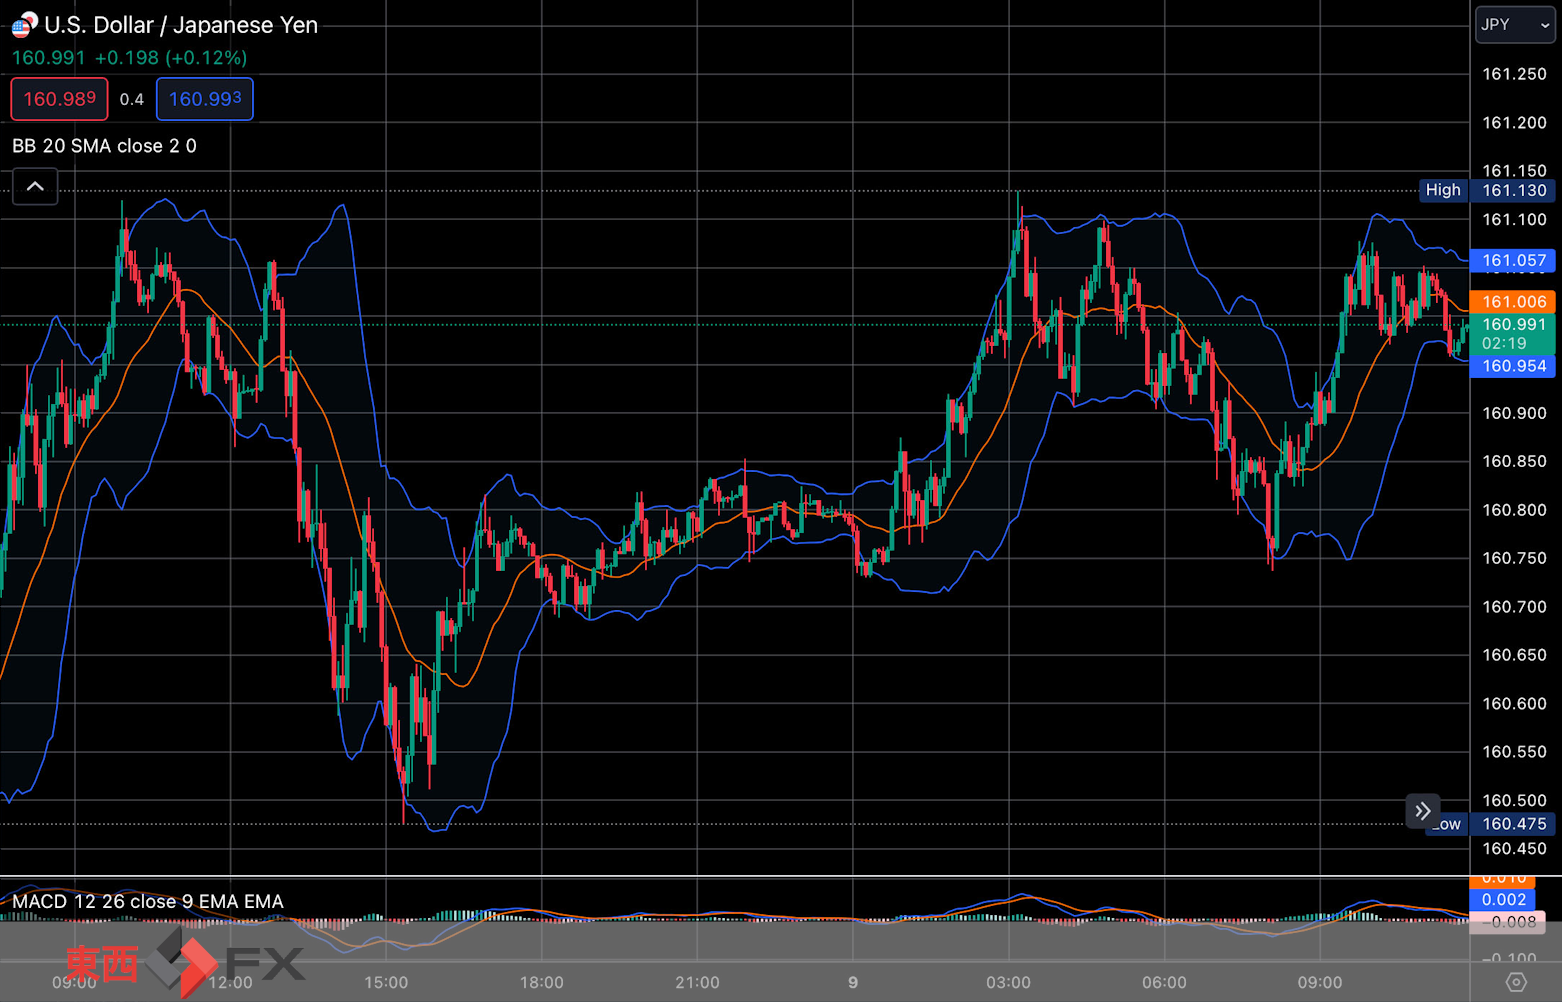
Task: Click the High 161.130 price label
Action: pos(1487,190)
